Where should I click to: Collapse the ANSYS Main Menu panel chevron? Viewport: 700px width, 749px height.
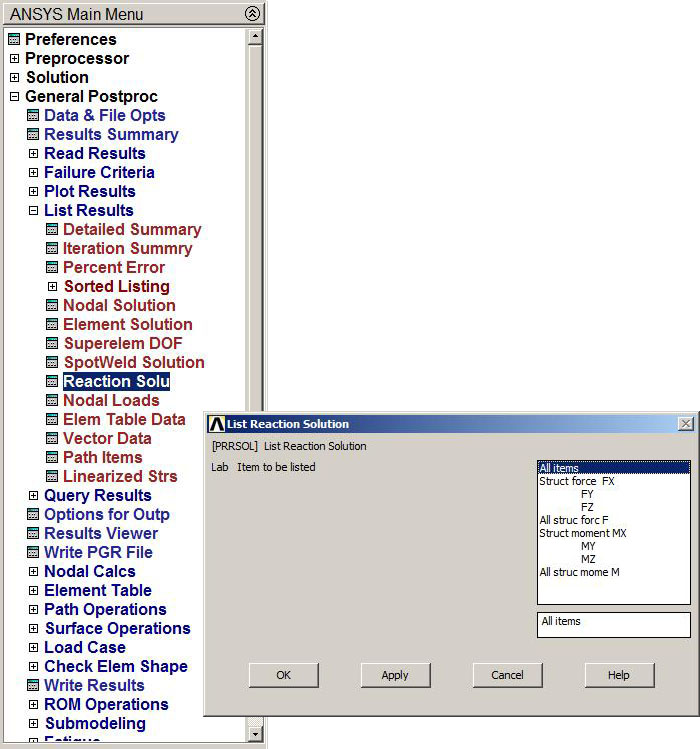(x=252, y=14)
